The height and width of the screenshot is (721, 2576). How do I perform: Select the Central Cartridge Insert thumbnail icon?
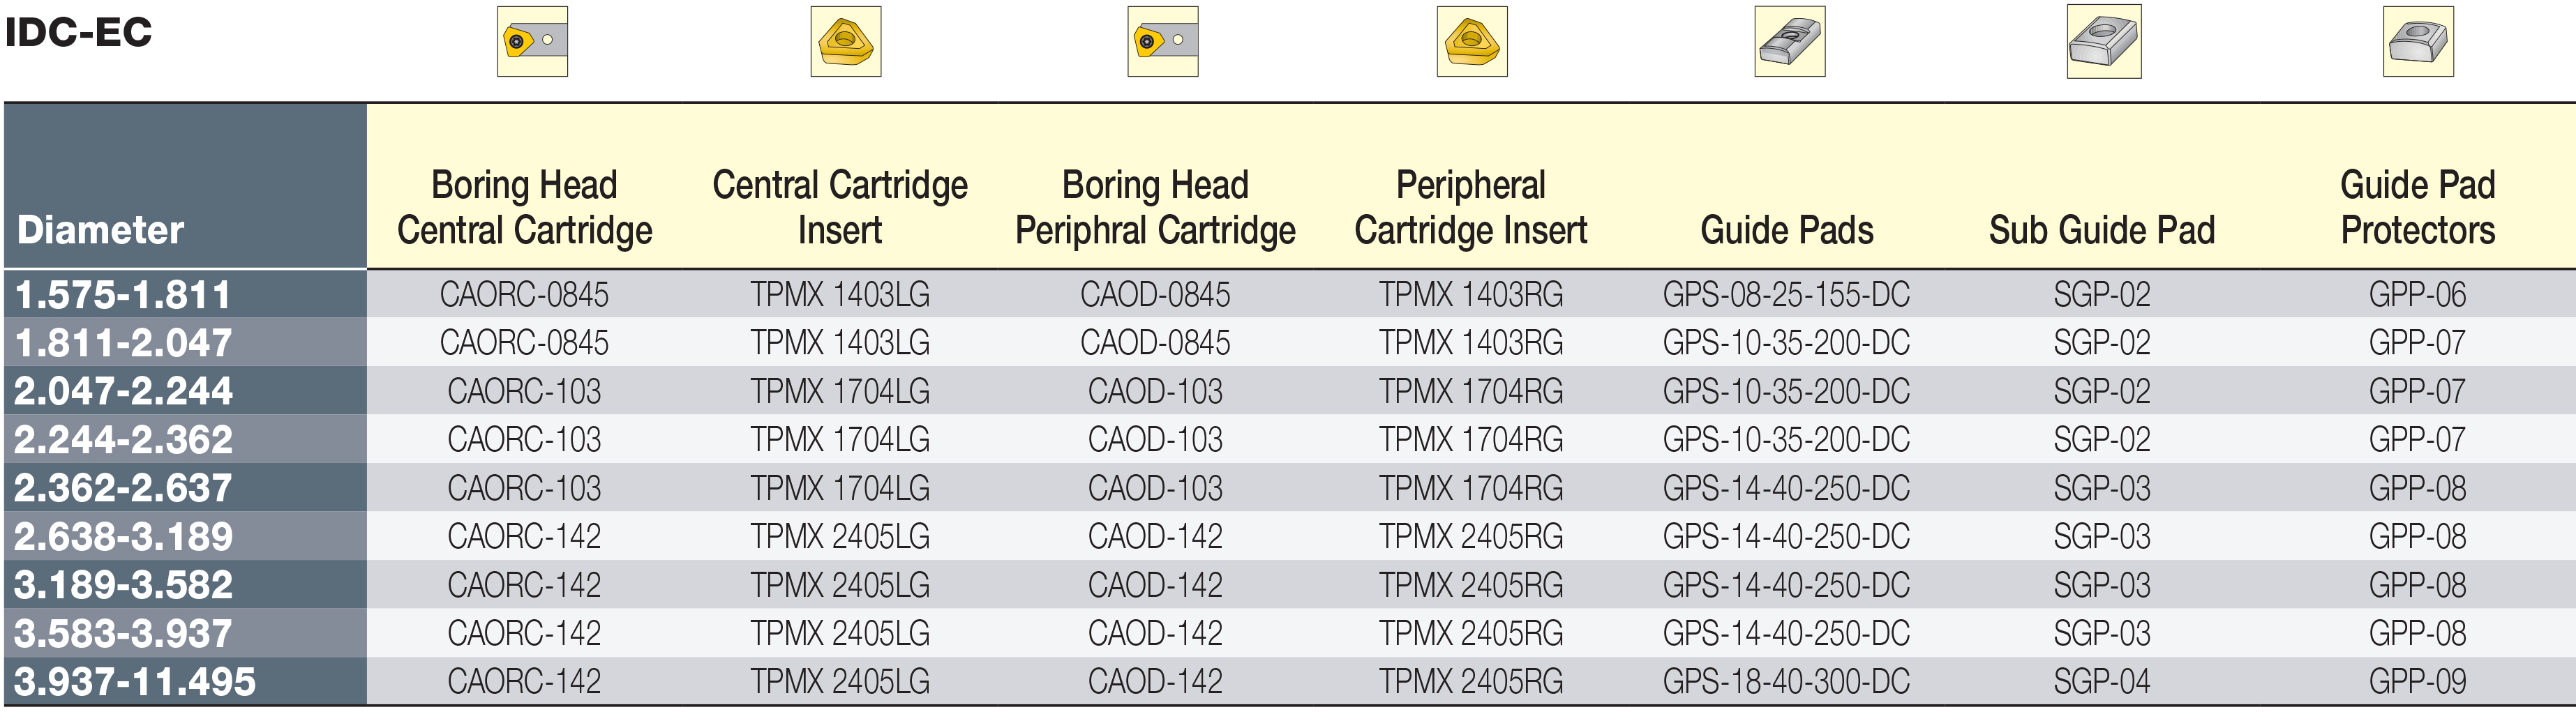(845, 41)
